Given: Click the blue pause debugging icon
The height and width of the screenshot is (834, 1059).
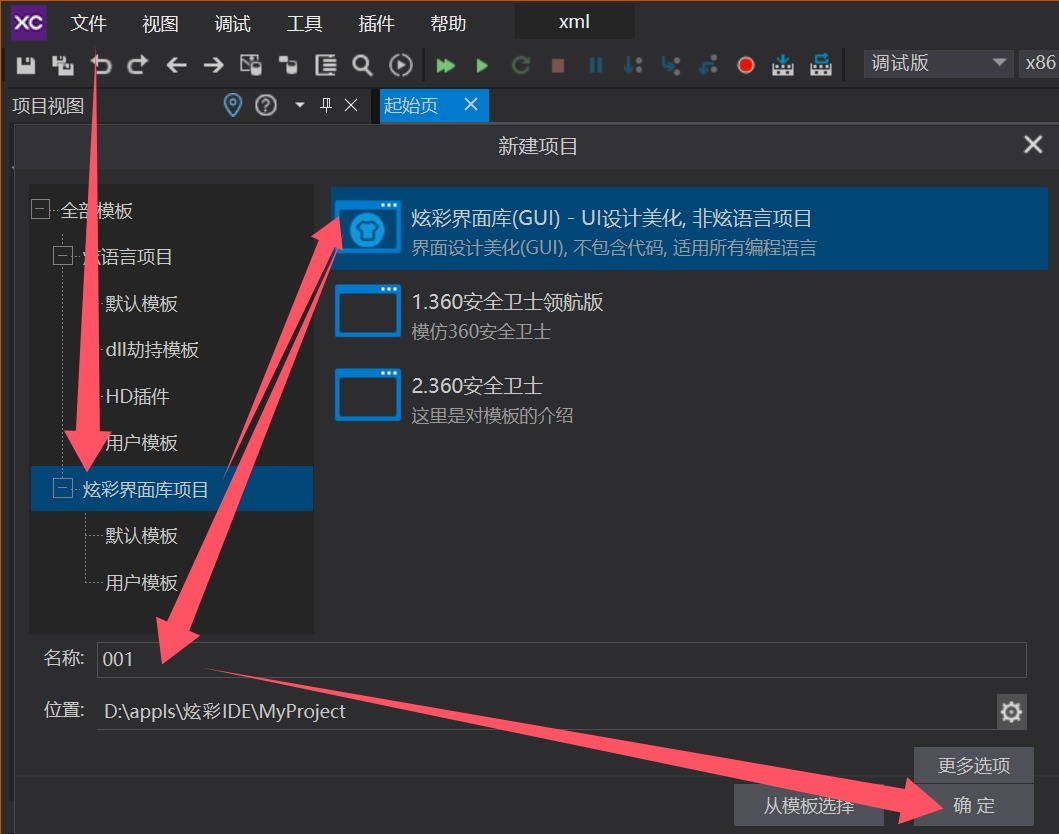Looking at the screenshot, I should point(596,66).
